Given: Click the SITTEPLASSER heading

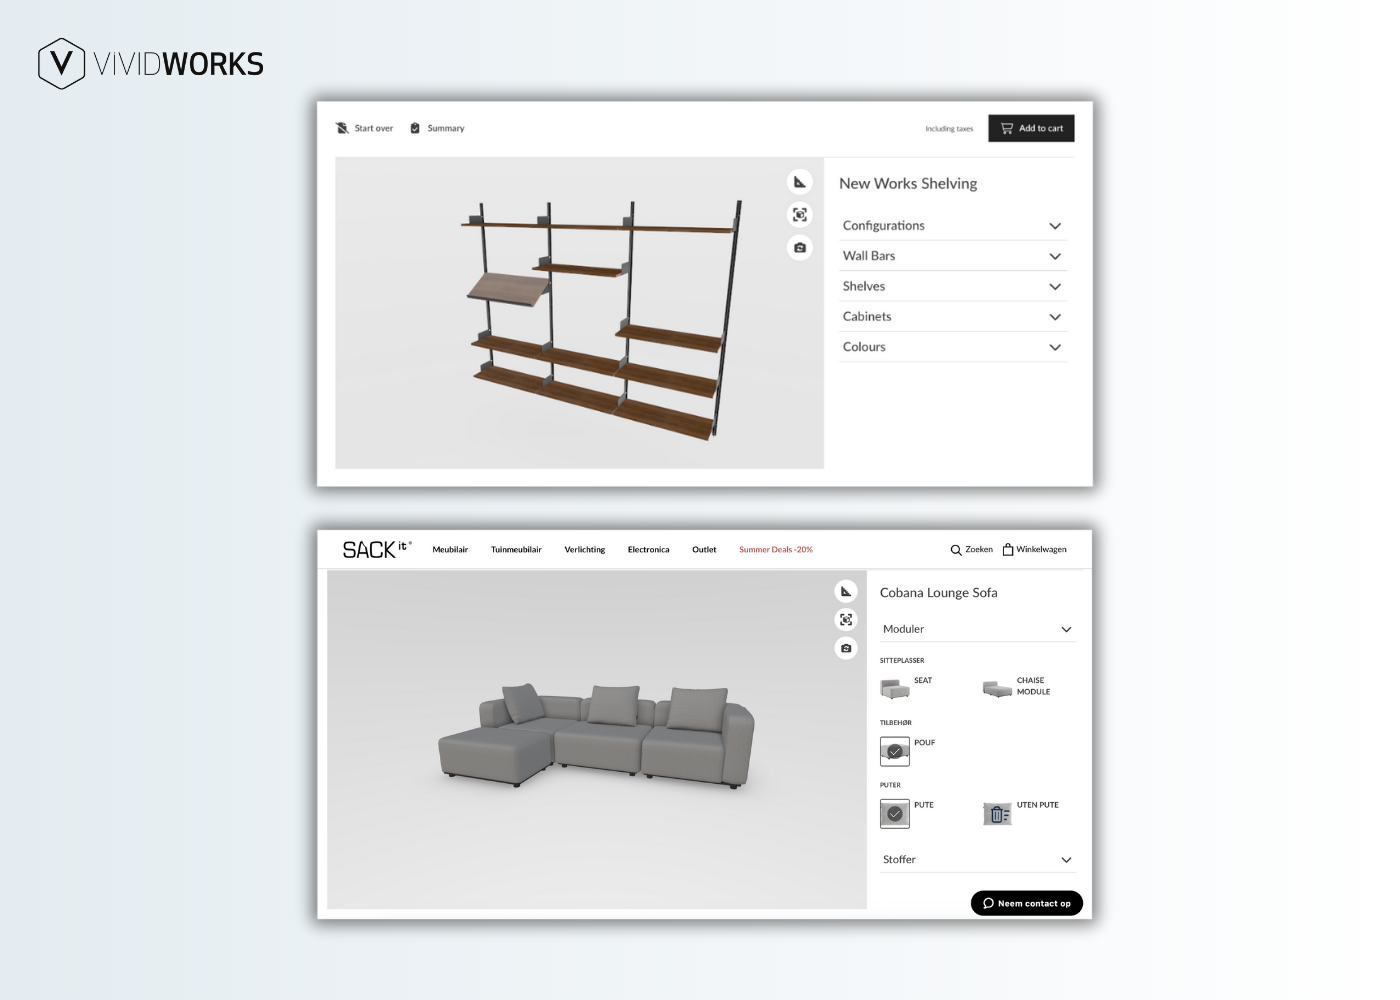Looking at the screenshot, I should pos(902,661).
